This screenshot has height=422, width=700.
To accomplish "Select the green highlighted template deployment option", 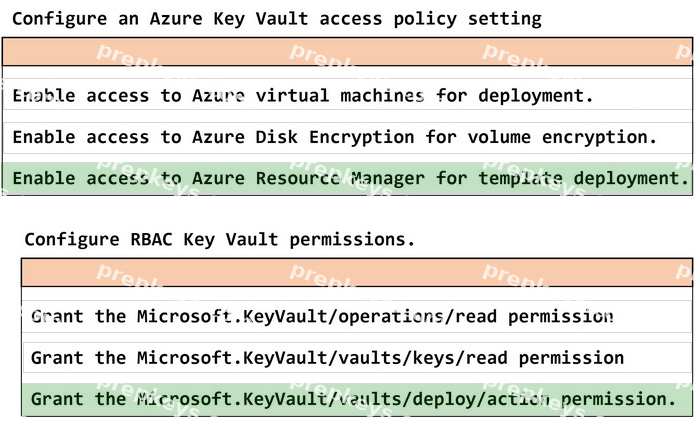I will coord(347,179).
